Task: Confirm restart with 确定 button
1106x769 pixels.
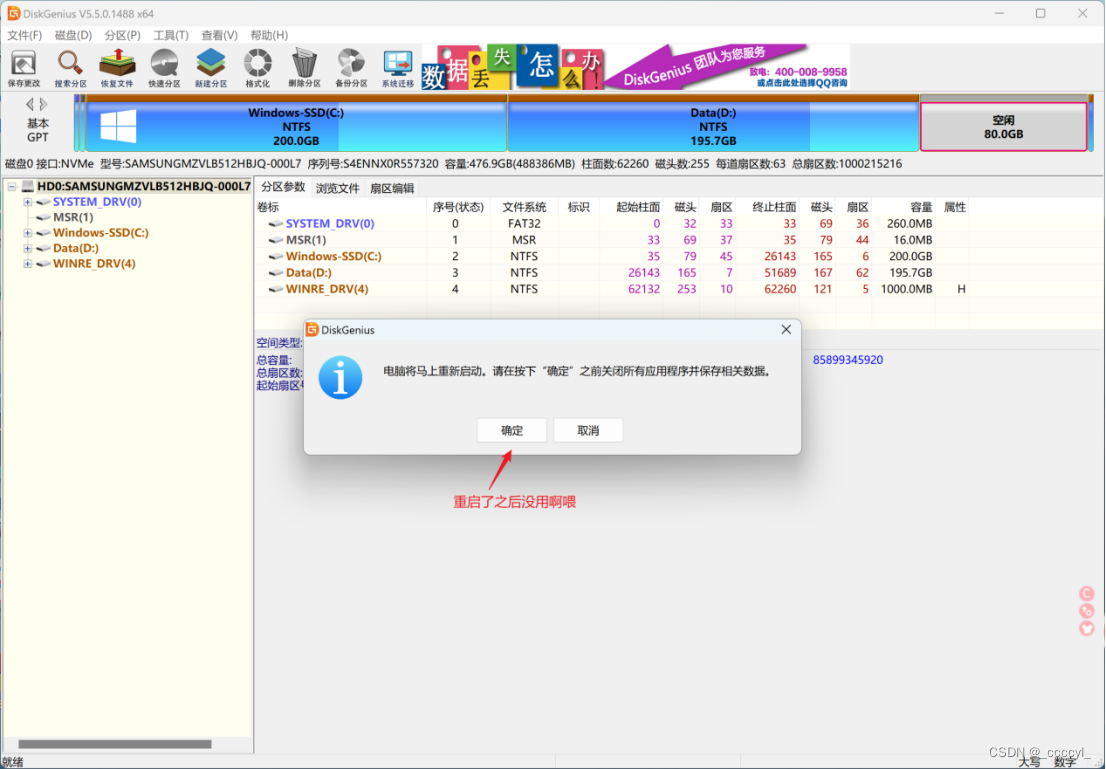Action: click(512, 430)
